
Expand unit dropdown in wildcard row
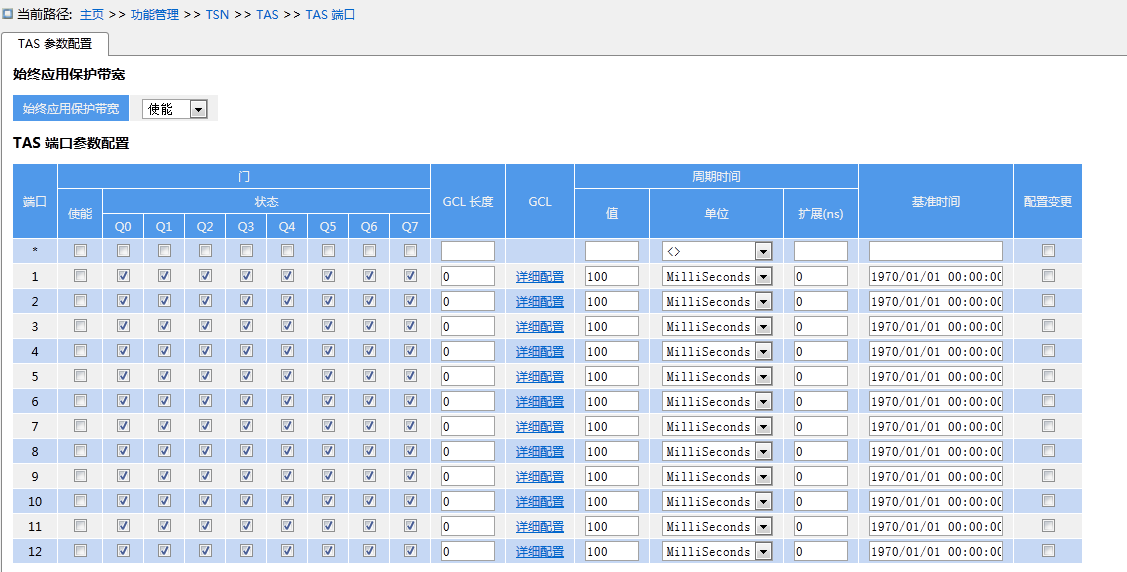click(x=763, y=251)
